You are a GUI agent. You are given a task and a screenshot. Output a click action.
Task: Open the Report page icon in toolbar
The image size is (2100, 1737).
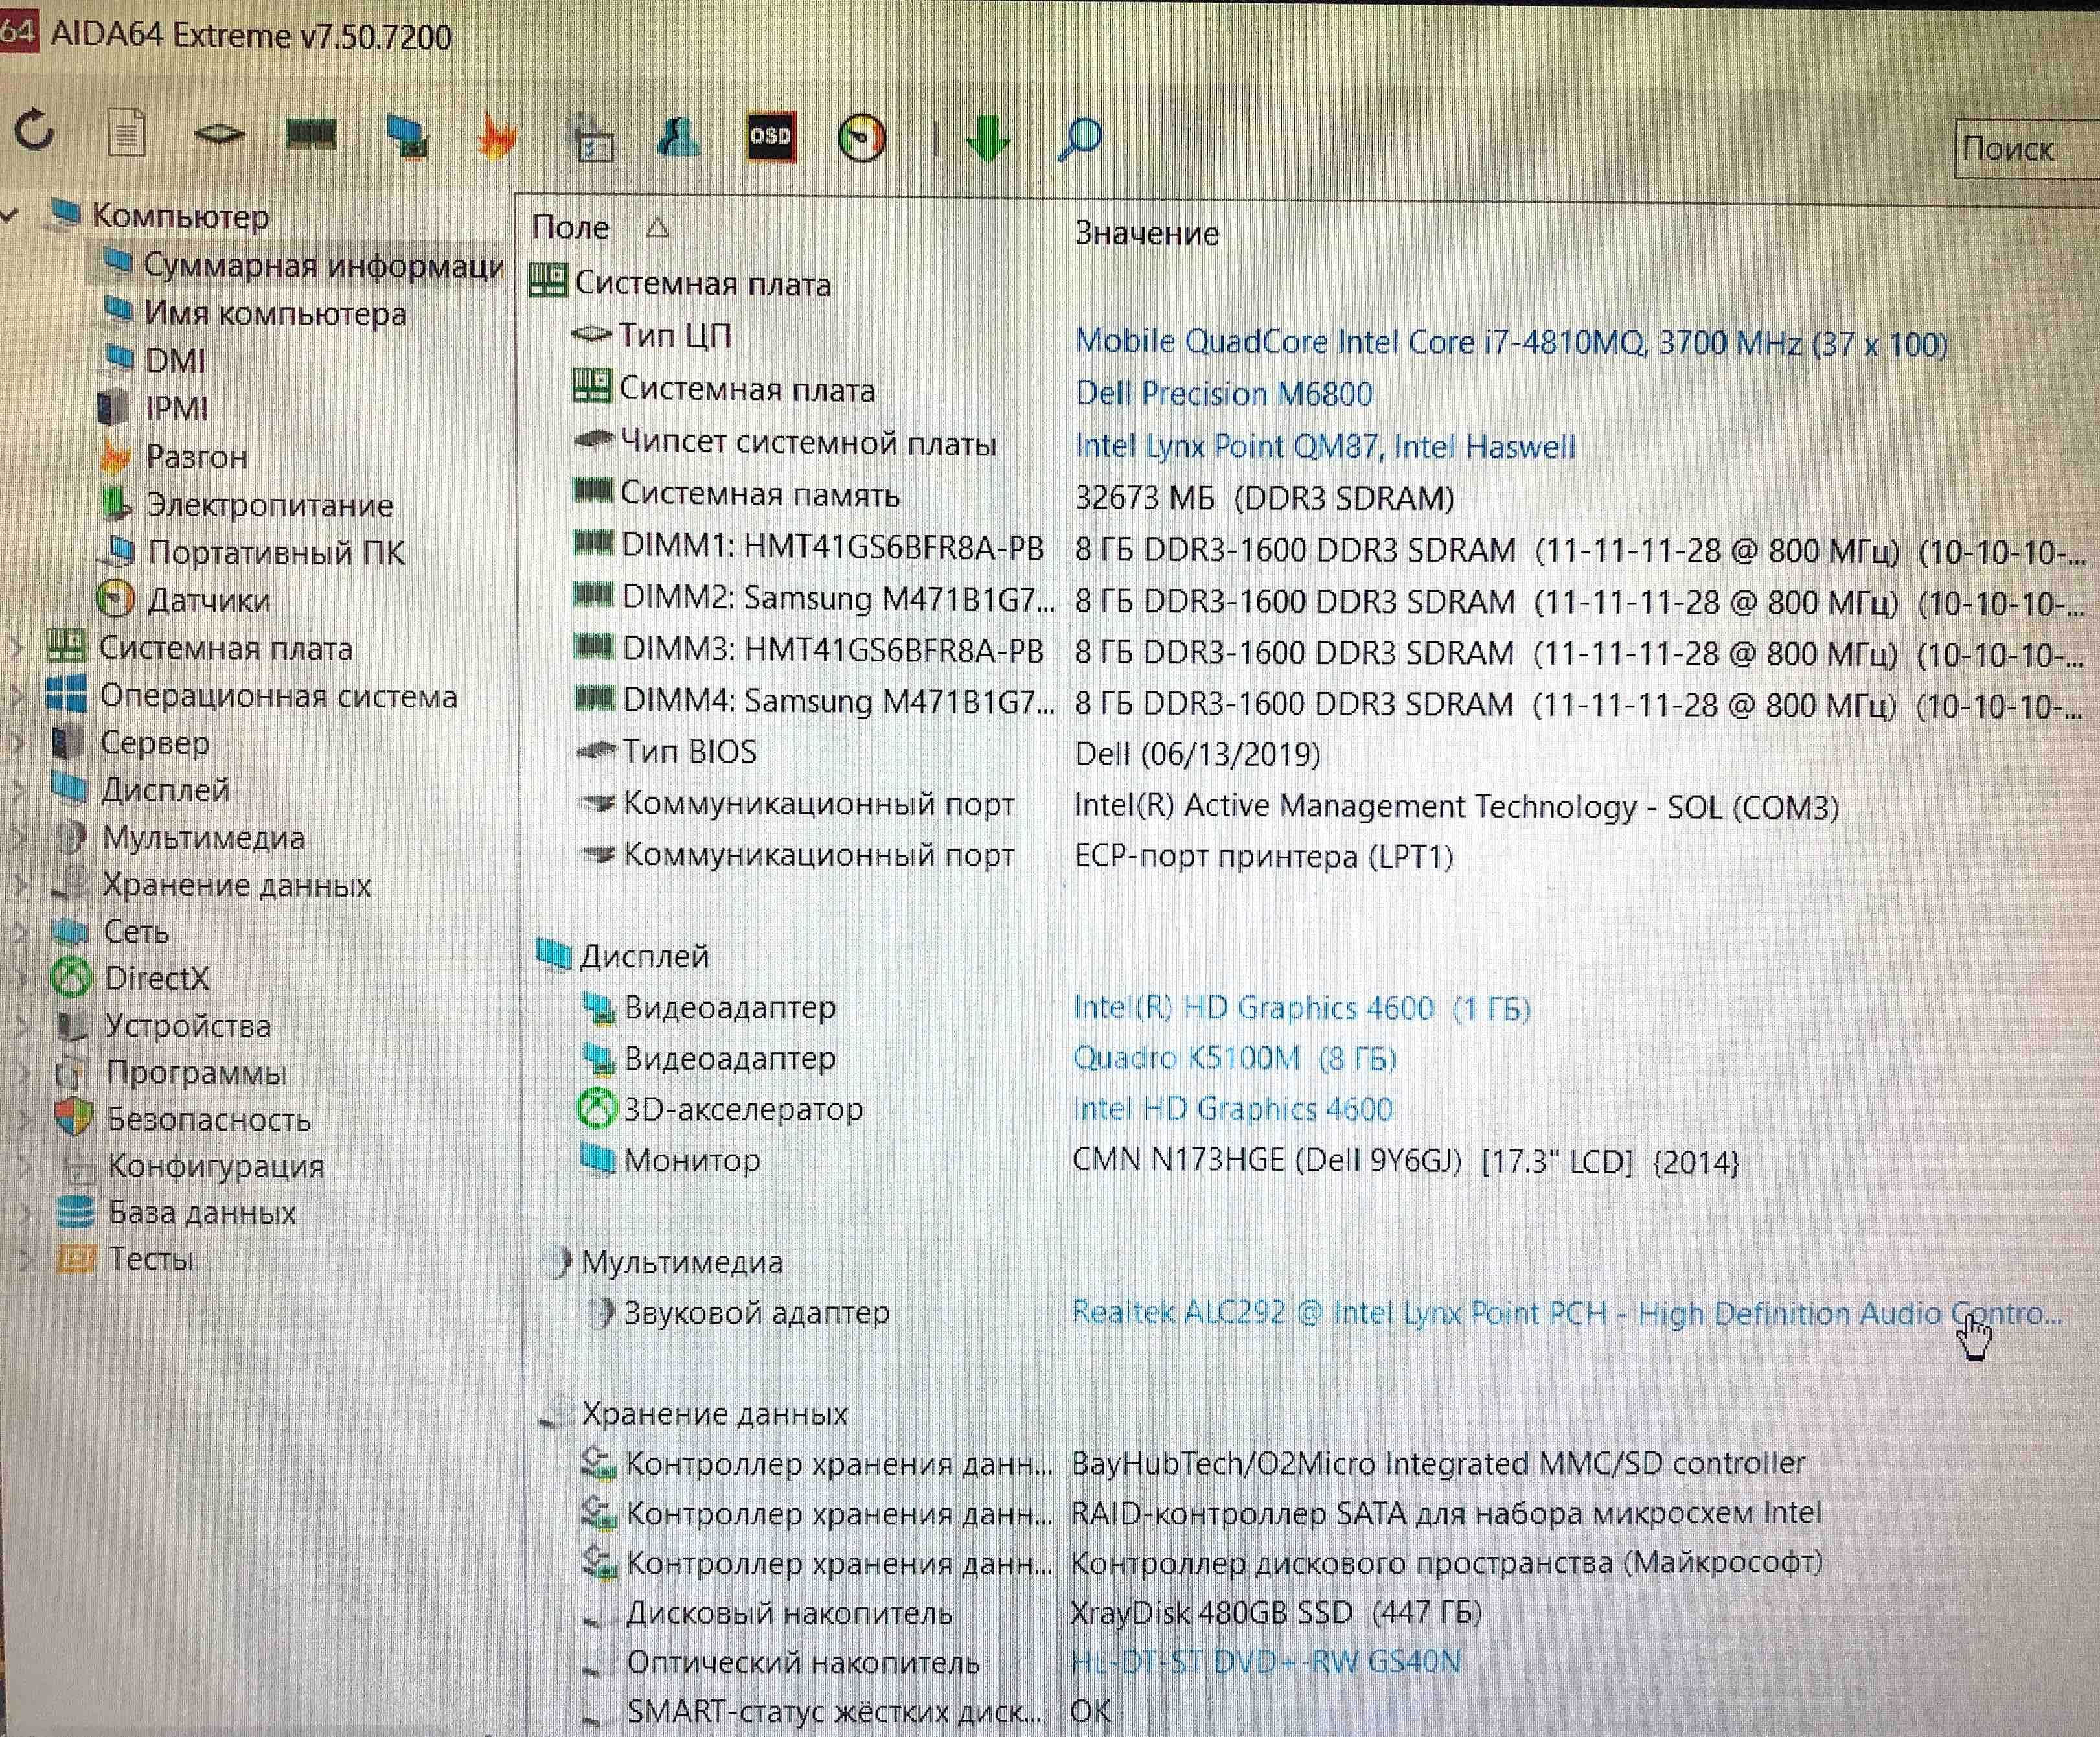[x=126, y=133]
